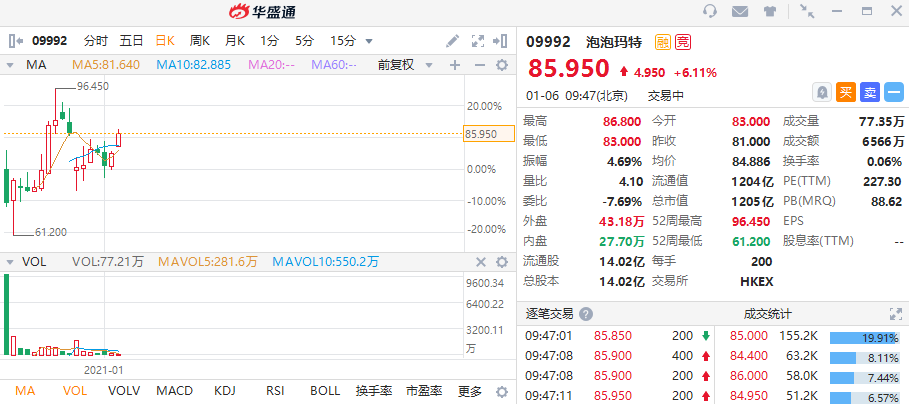The image size is (909, 404).
Task: Click tallest green volume bar
Action: point(6,314)
